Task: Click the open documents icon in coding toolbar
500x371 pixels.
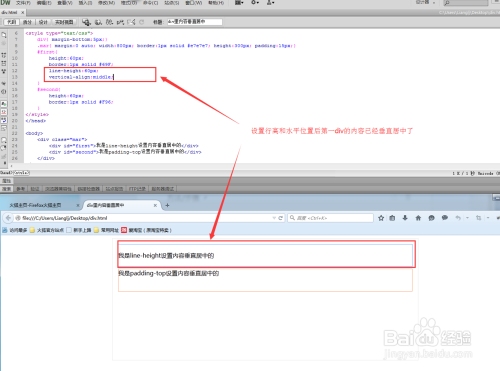Action: pyautogui.click(x=4, y=35)
